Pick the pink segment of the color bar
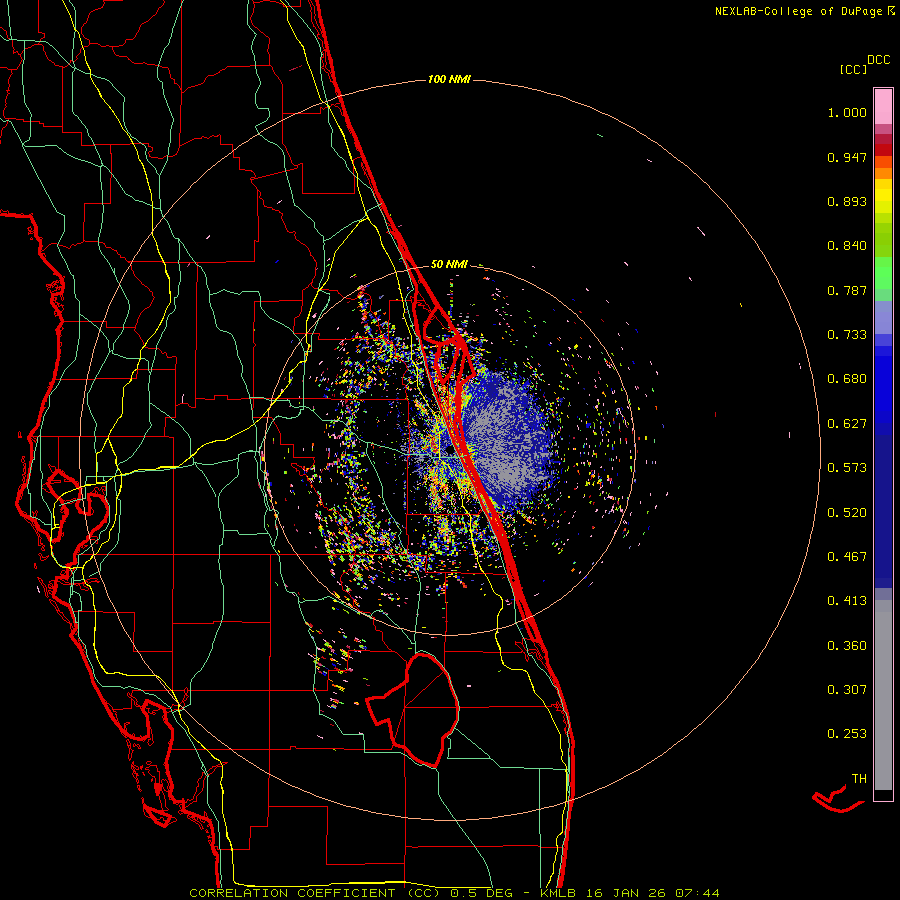 point(883,107)
